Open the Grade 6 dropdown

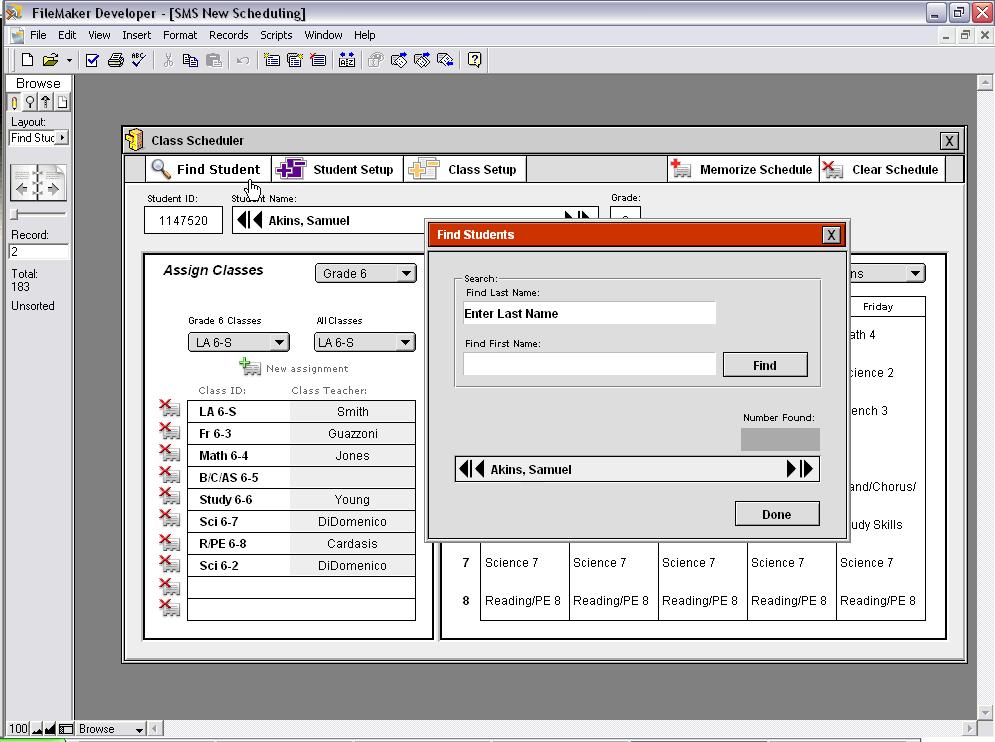[x=366, y=274]
